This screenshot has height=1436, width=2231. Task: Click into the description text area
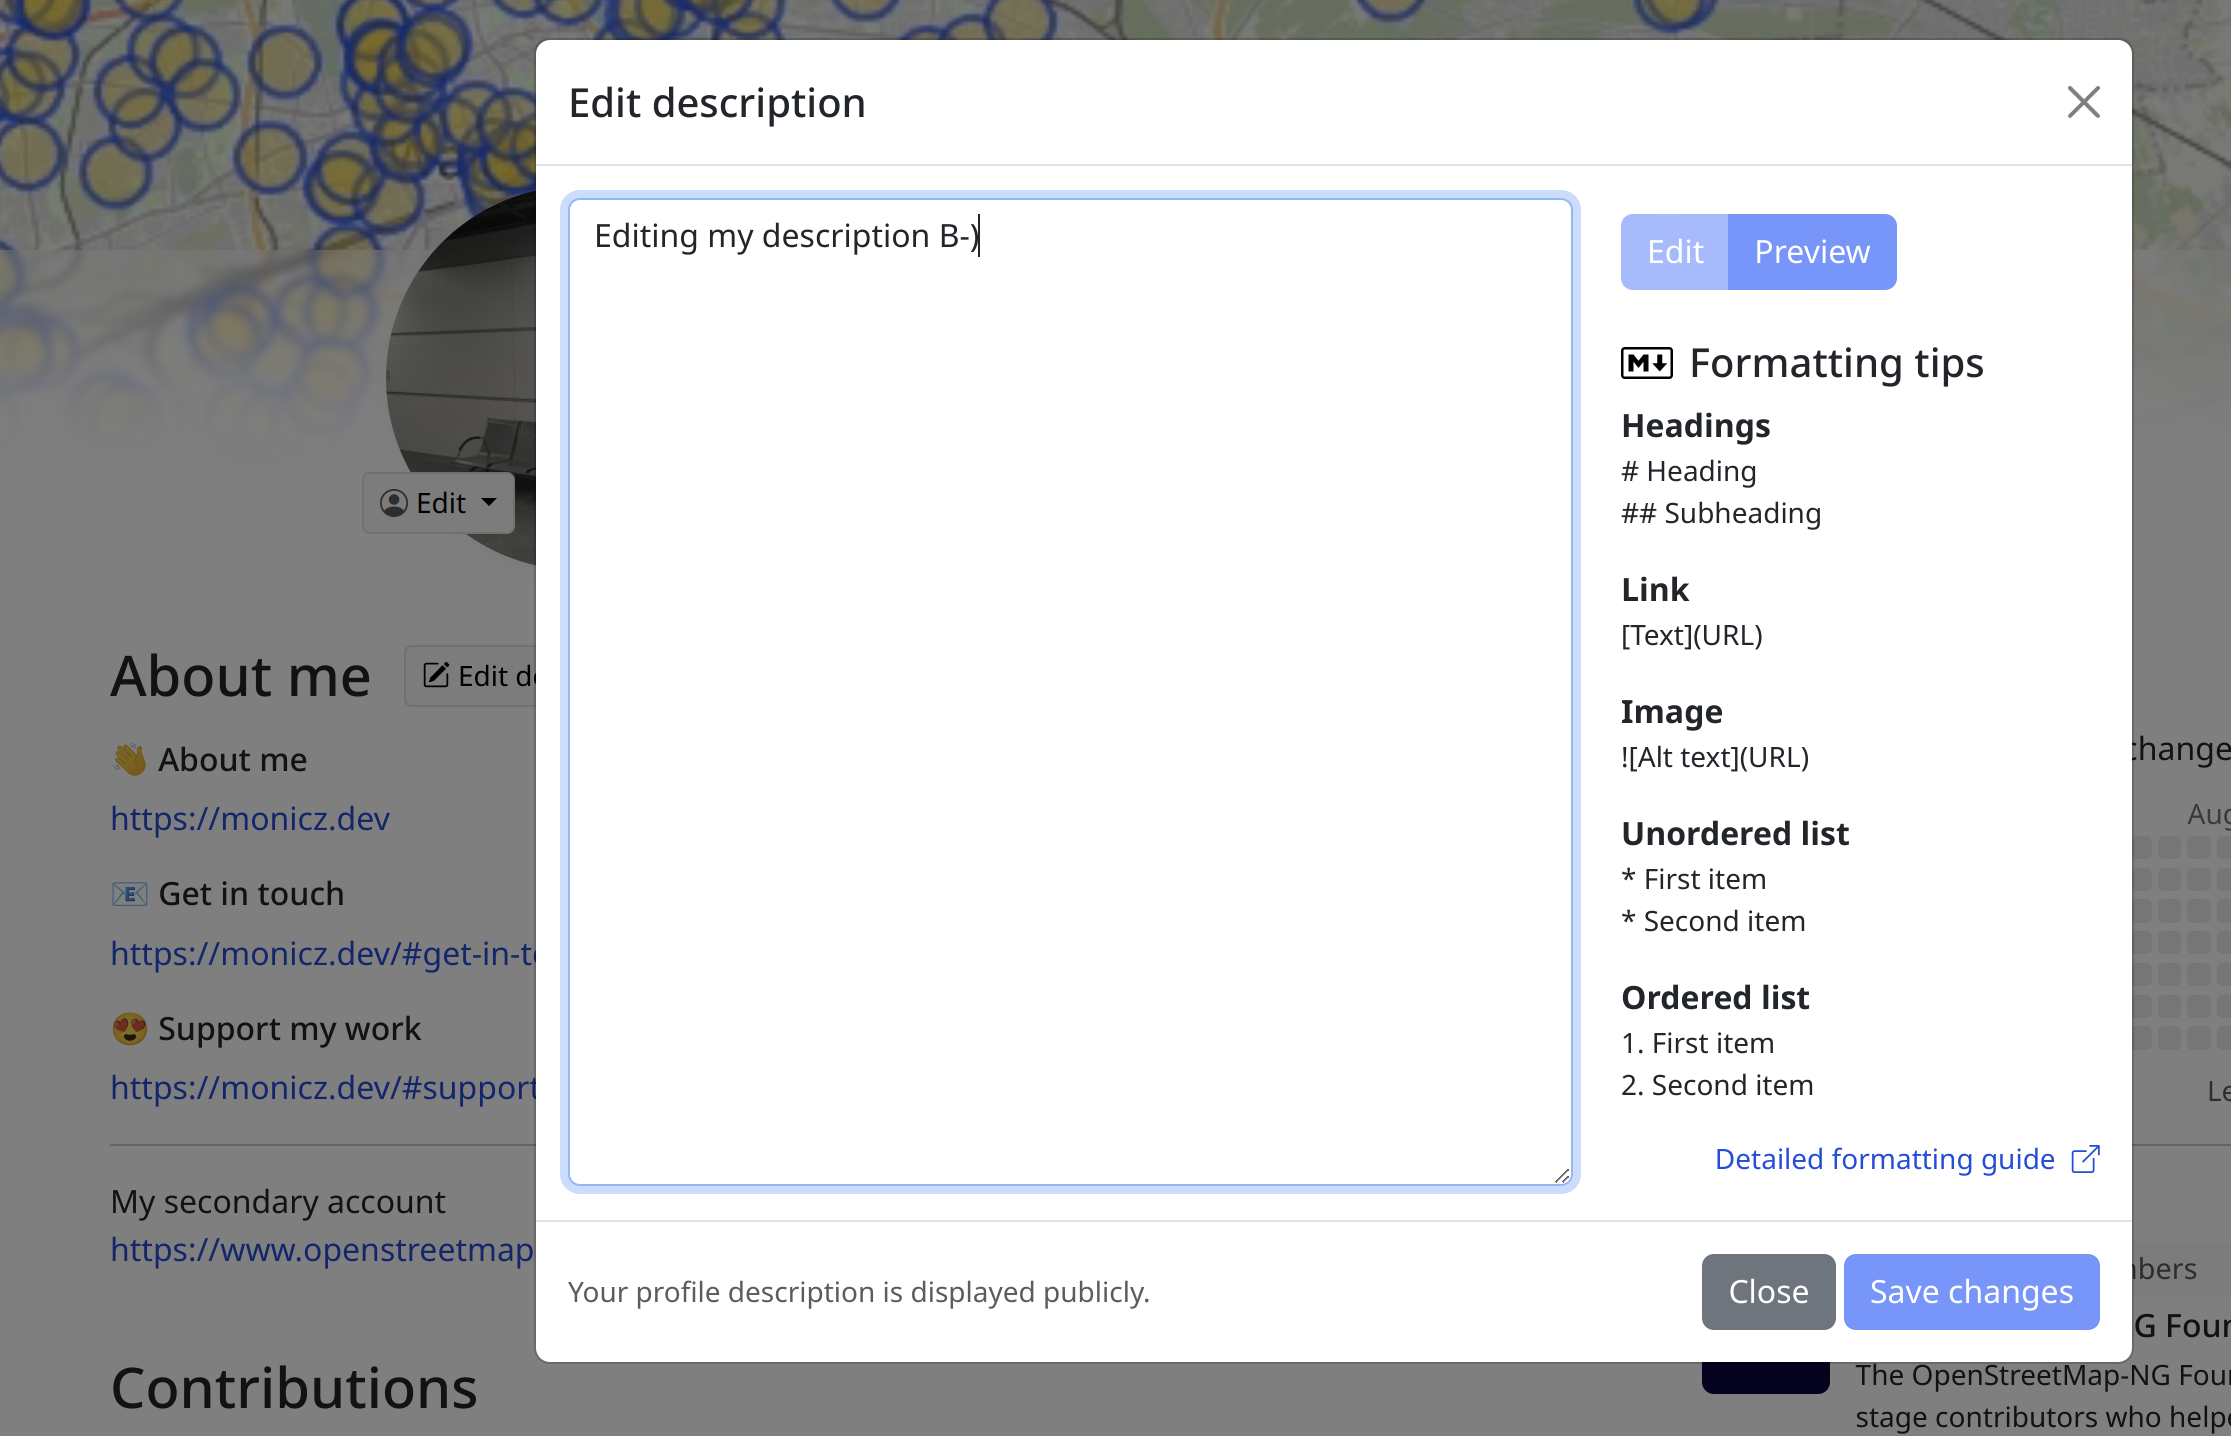tap(1070, 690)
